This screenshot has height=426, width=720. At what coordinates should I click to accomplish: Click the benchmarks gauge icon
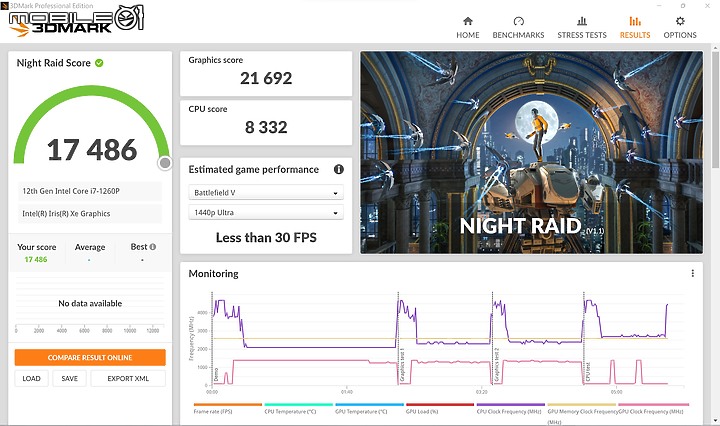click(x=518, y=21)
